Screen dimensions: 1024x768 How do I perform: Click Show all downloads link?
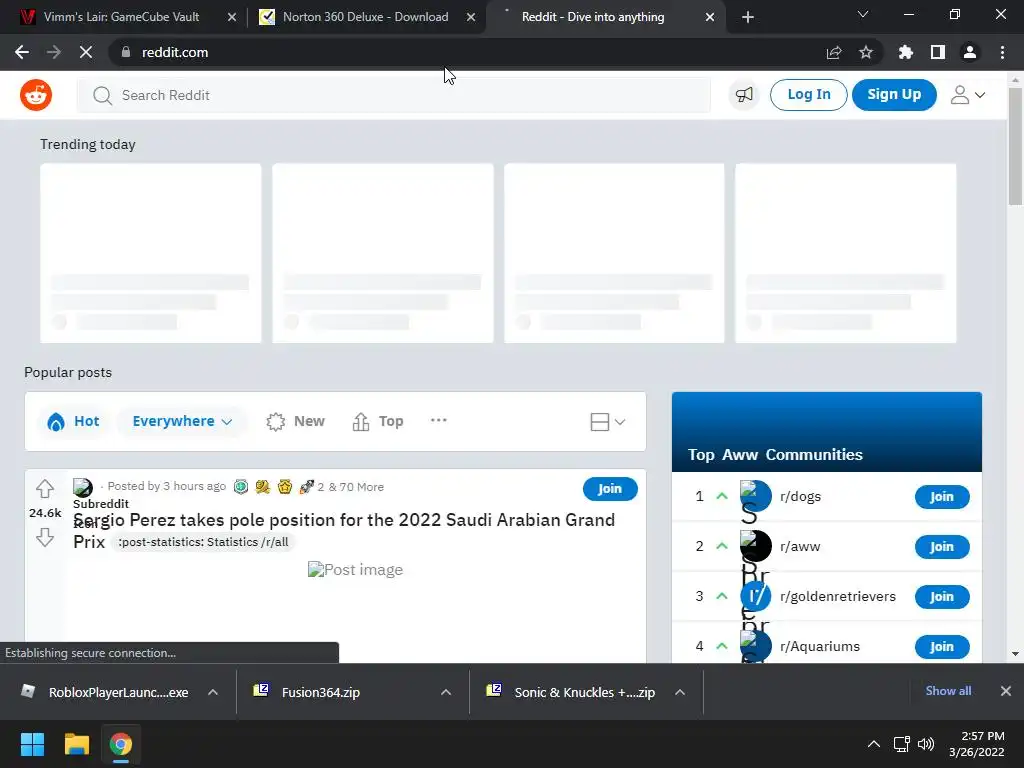pyautogui.click(x=948, y=691)
